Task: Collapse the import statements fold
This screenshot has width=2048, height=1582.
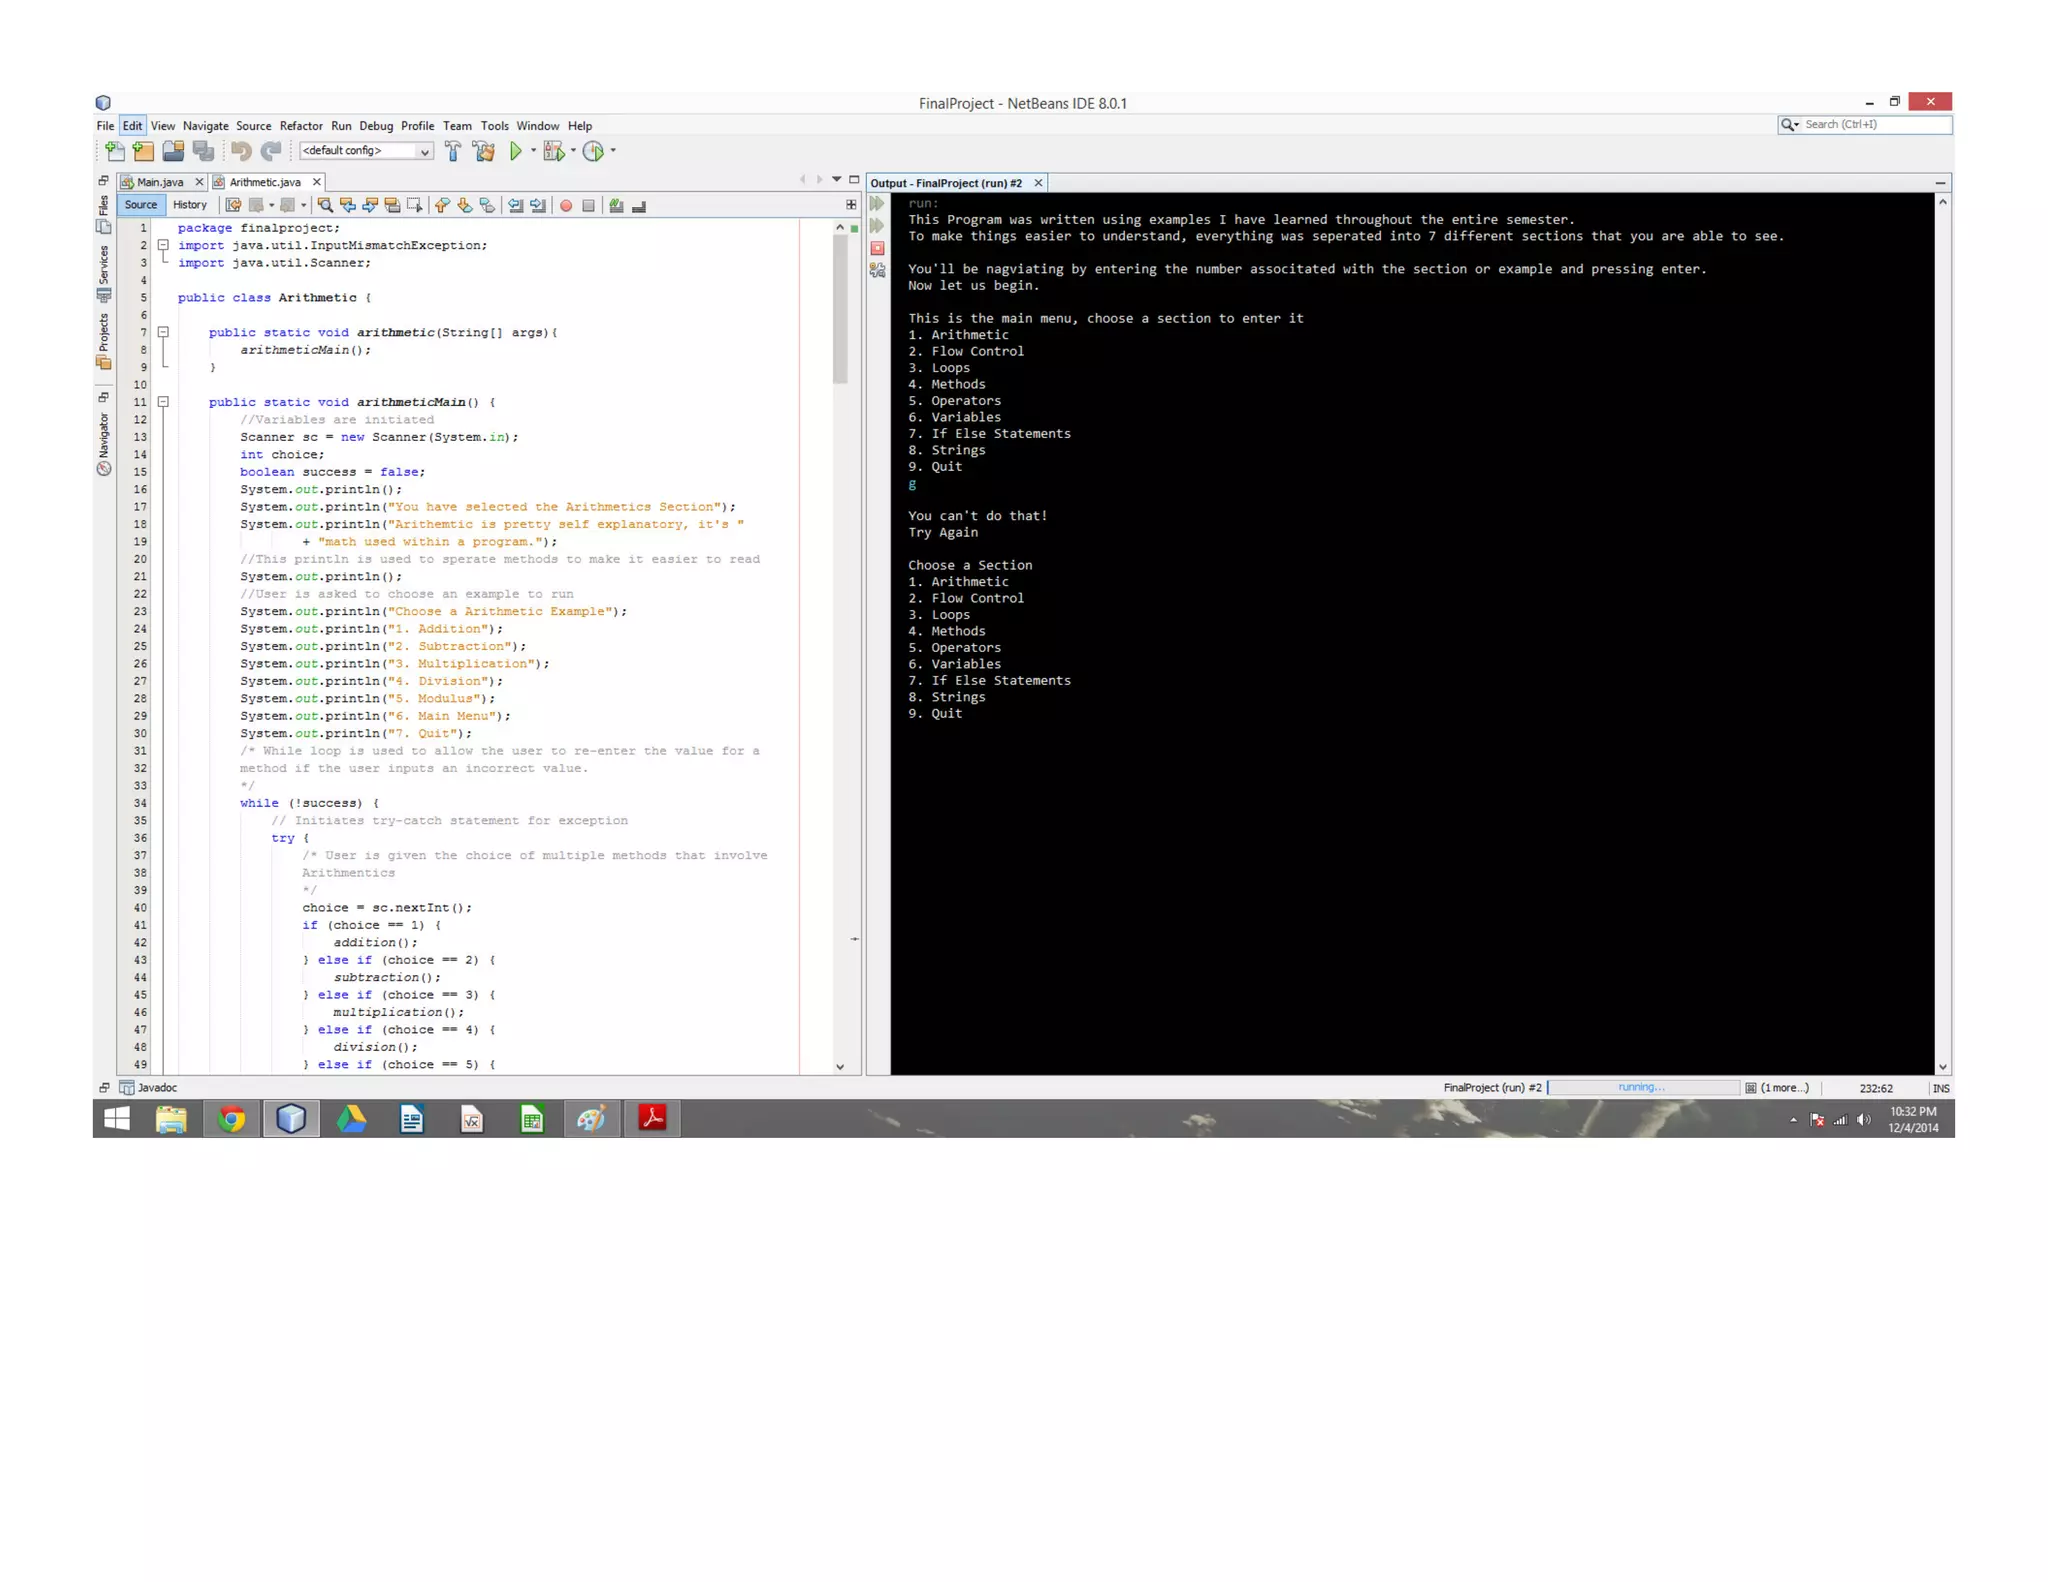Action: point(163,245)
